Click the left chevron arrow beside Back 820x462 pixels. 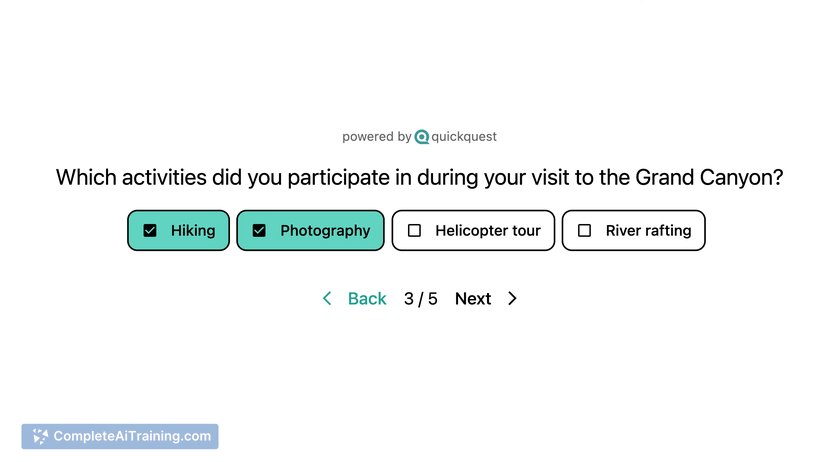pos(327,298)
